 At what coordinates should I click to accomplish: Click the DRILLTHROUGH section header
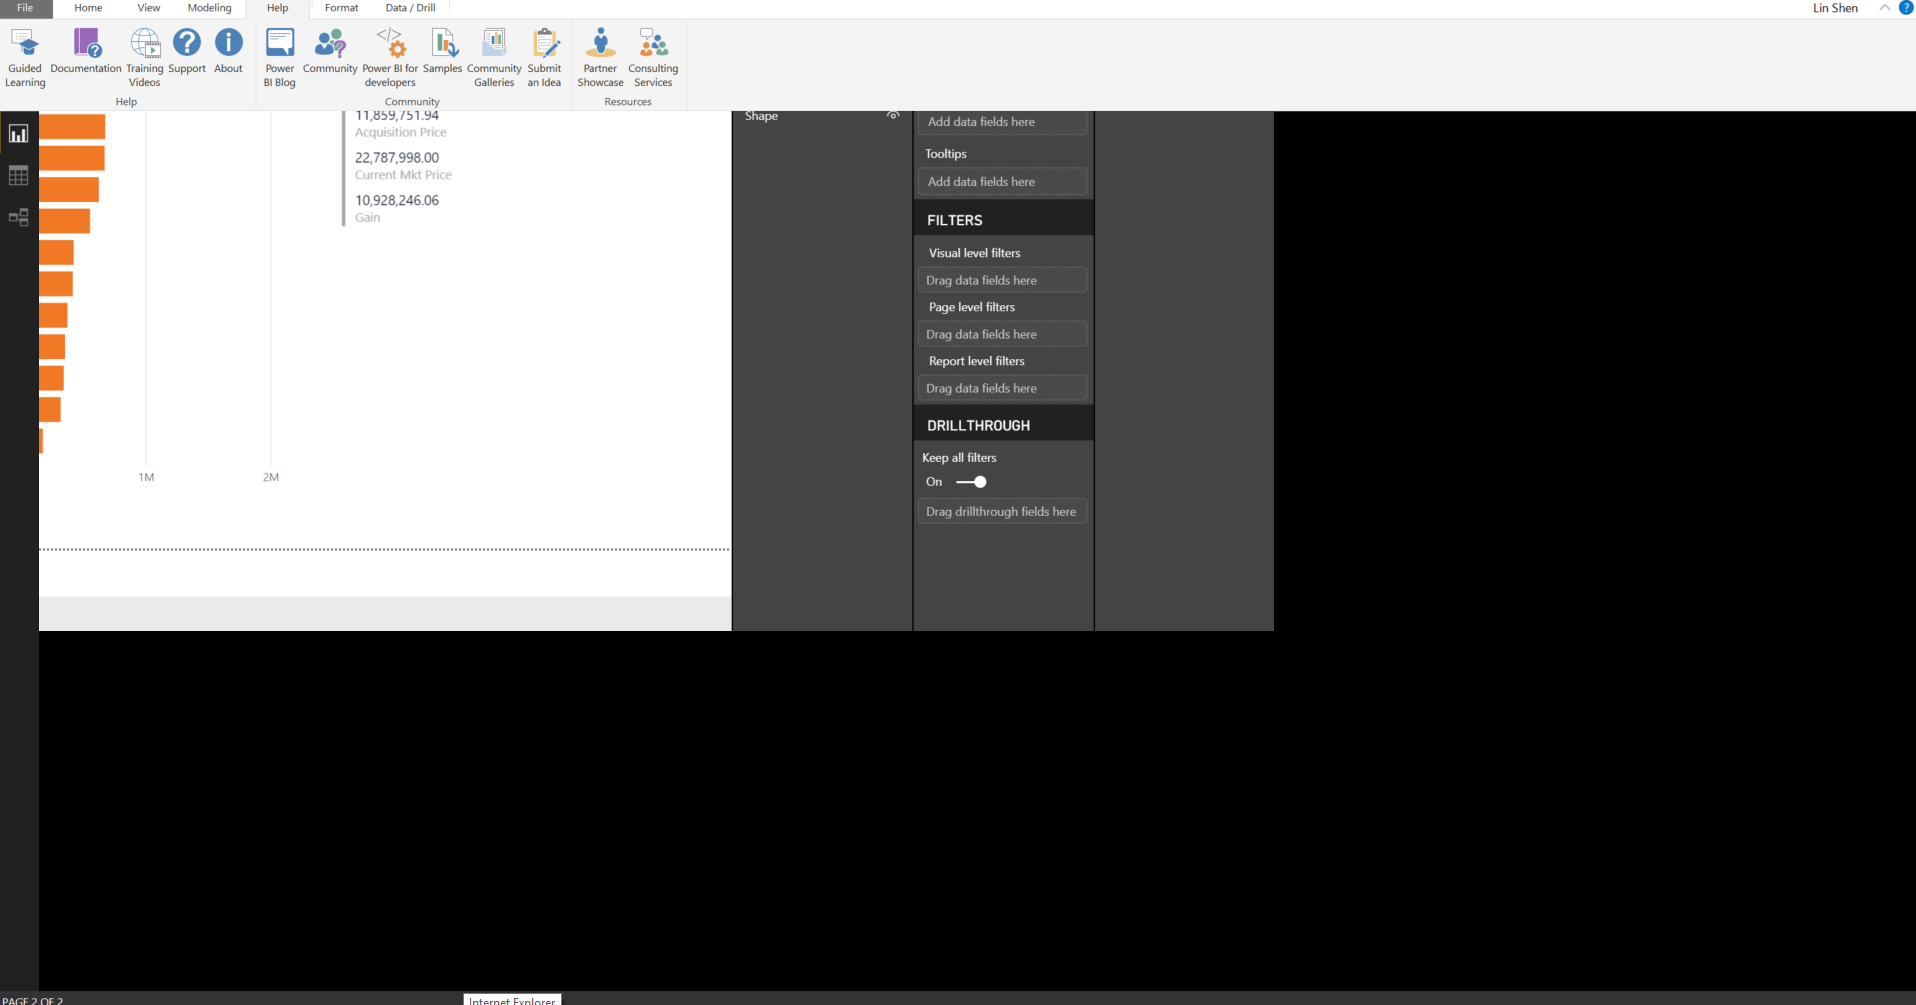pos(1004,426)
